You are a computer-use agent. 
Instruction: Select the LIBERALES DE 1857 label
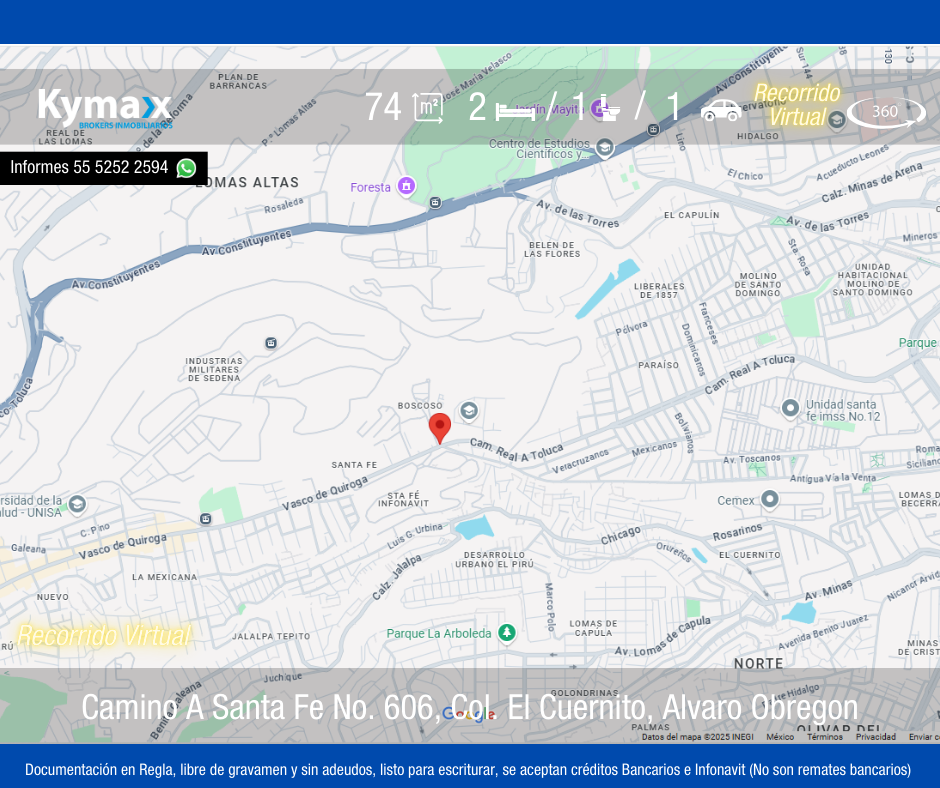pyautogui.click(x=659, y=290)
